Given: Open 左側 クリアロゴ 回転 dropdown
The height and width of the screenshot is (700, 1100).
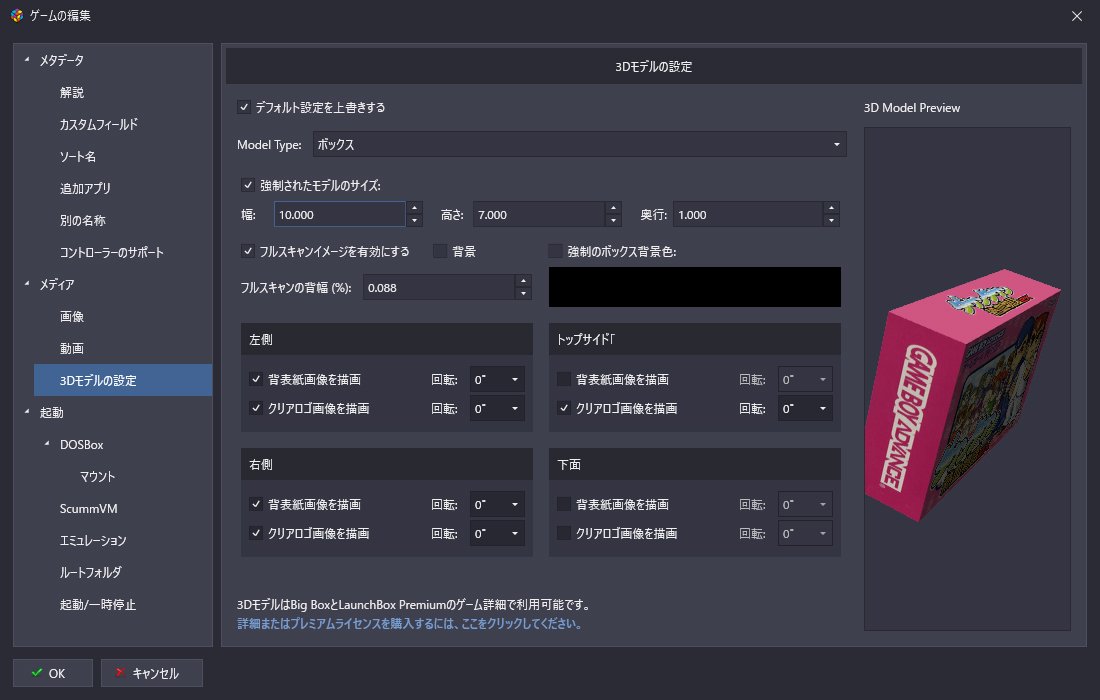Looking at the screenshot, I should [497, 408].
